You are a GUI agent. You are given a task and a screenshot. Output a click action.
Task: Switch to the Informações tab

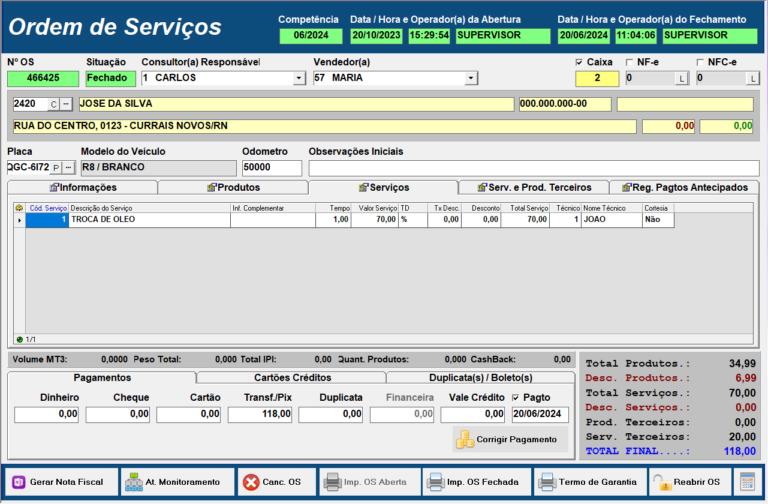click(83, 188)
